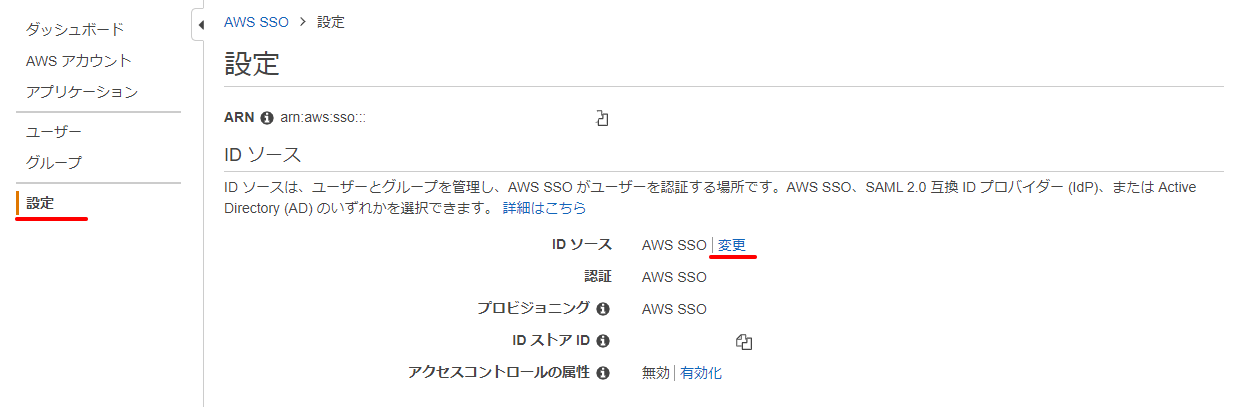Viewport: 1242px width, 407px height.
Task: Click the 設定 breadcrumb item
Action: [331, 22]
